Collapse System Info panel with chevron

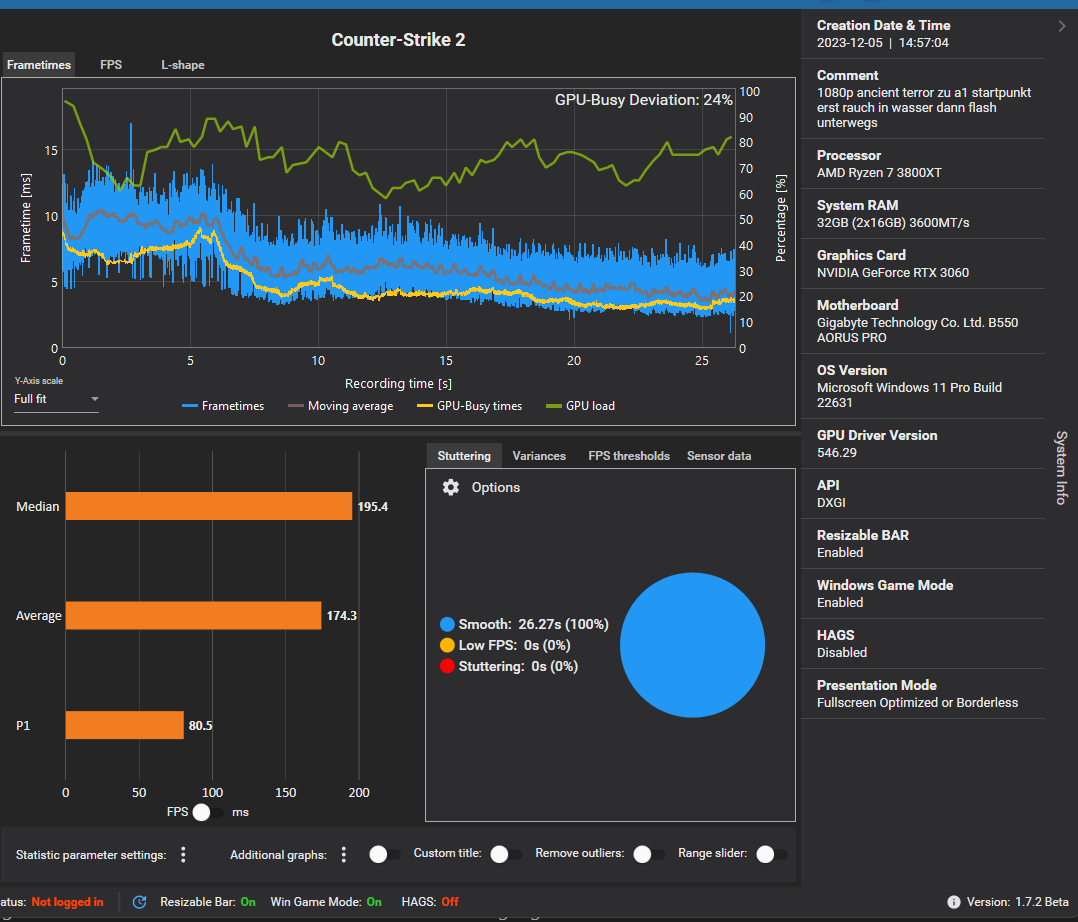(x=1062, y=26)
